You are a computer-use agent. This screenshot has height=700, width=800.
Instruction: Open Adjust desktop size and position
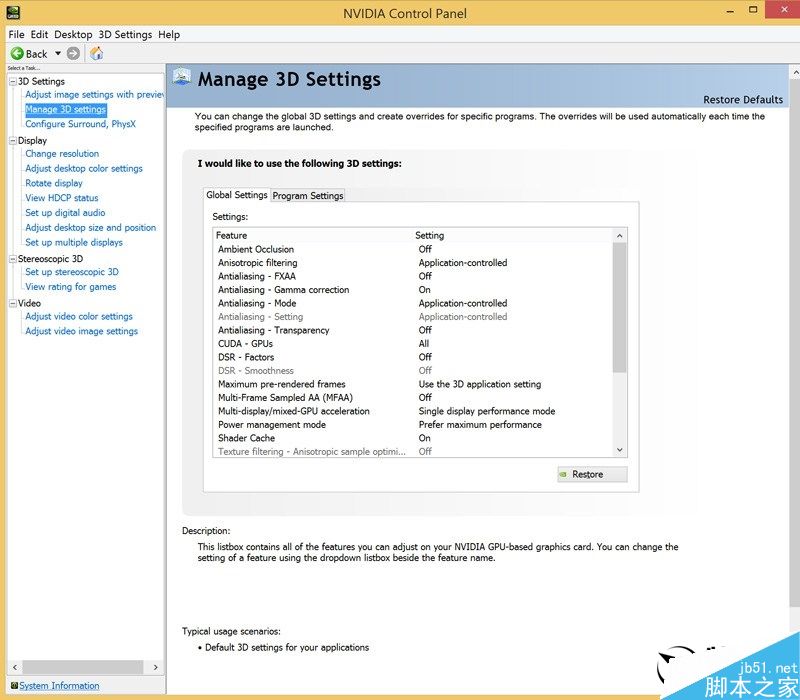pos(91,228)
